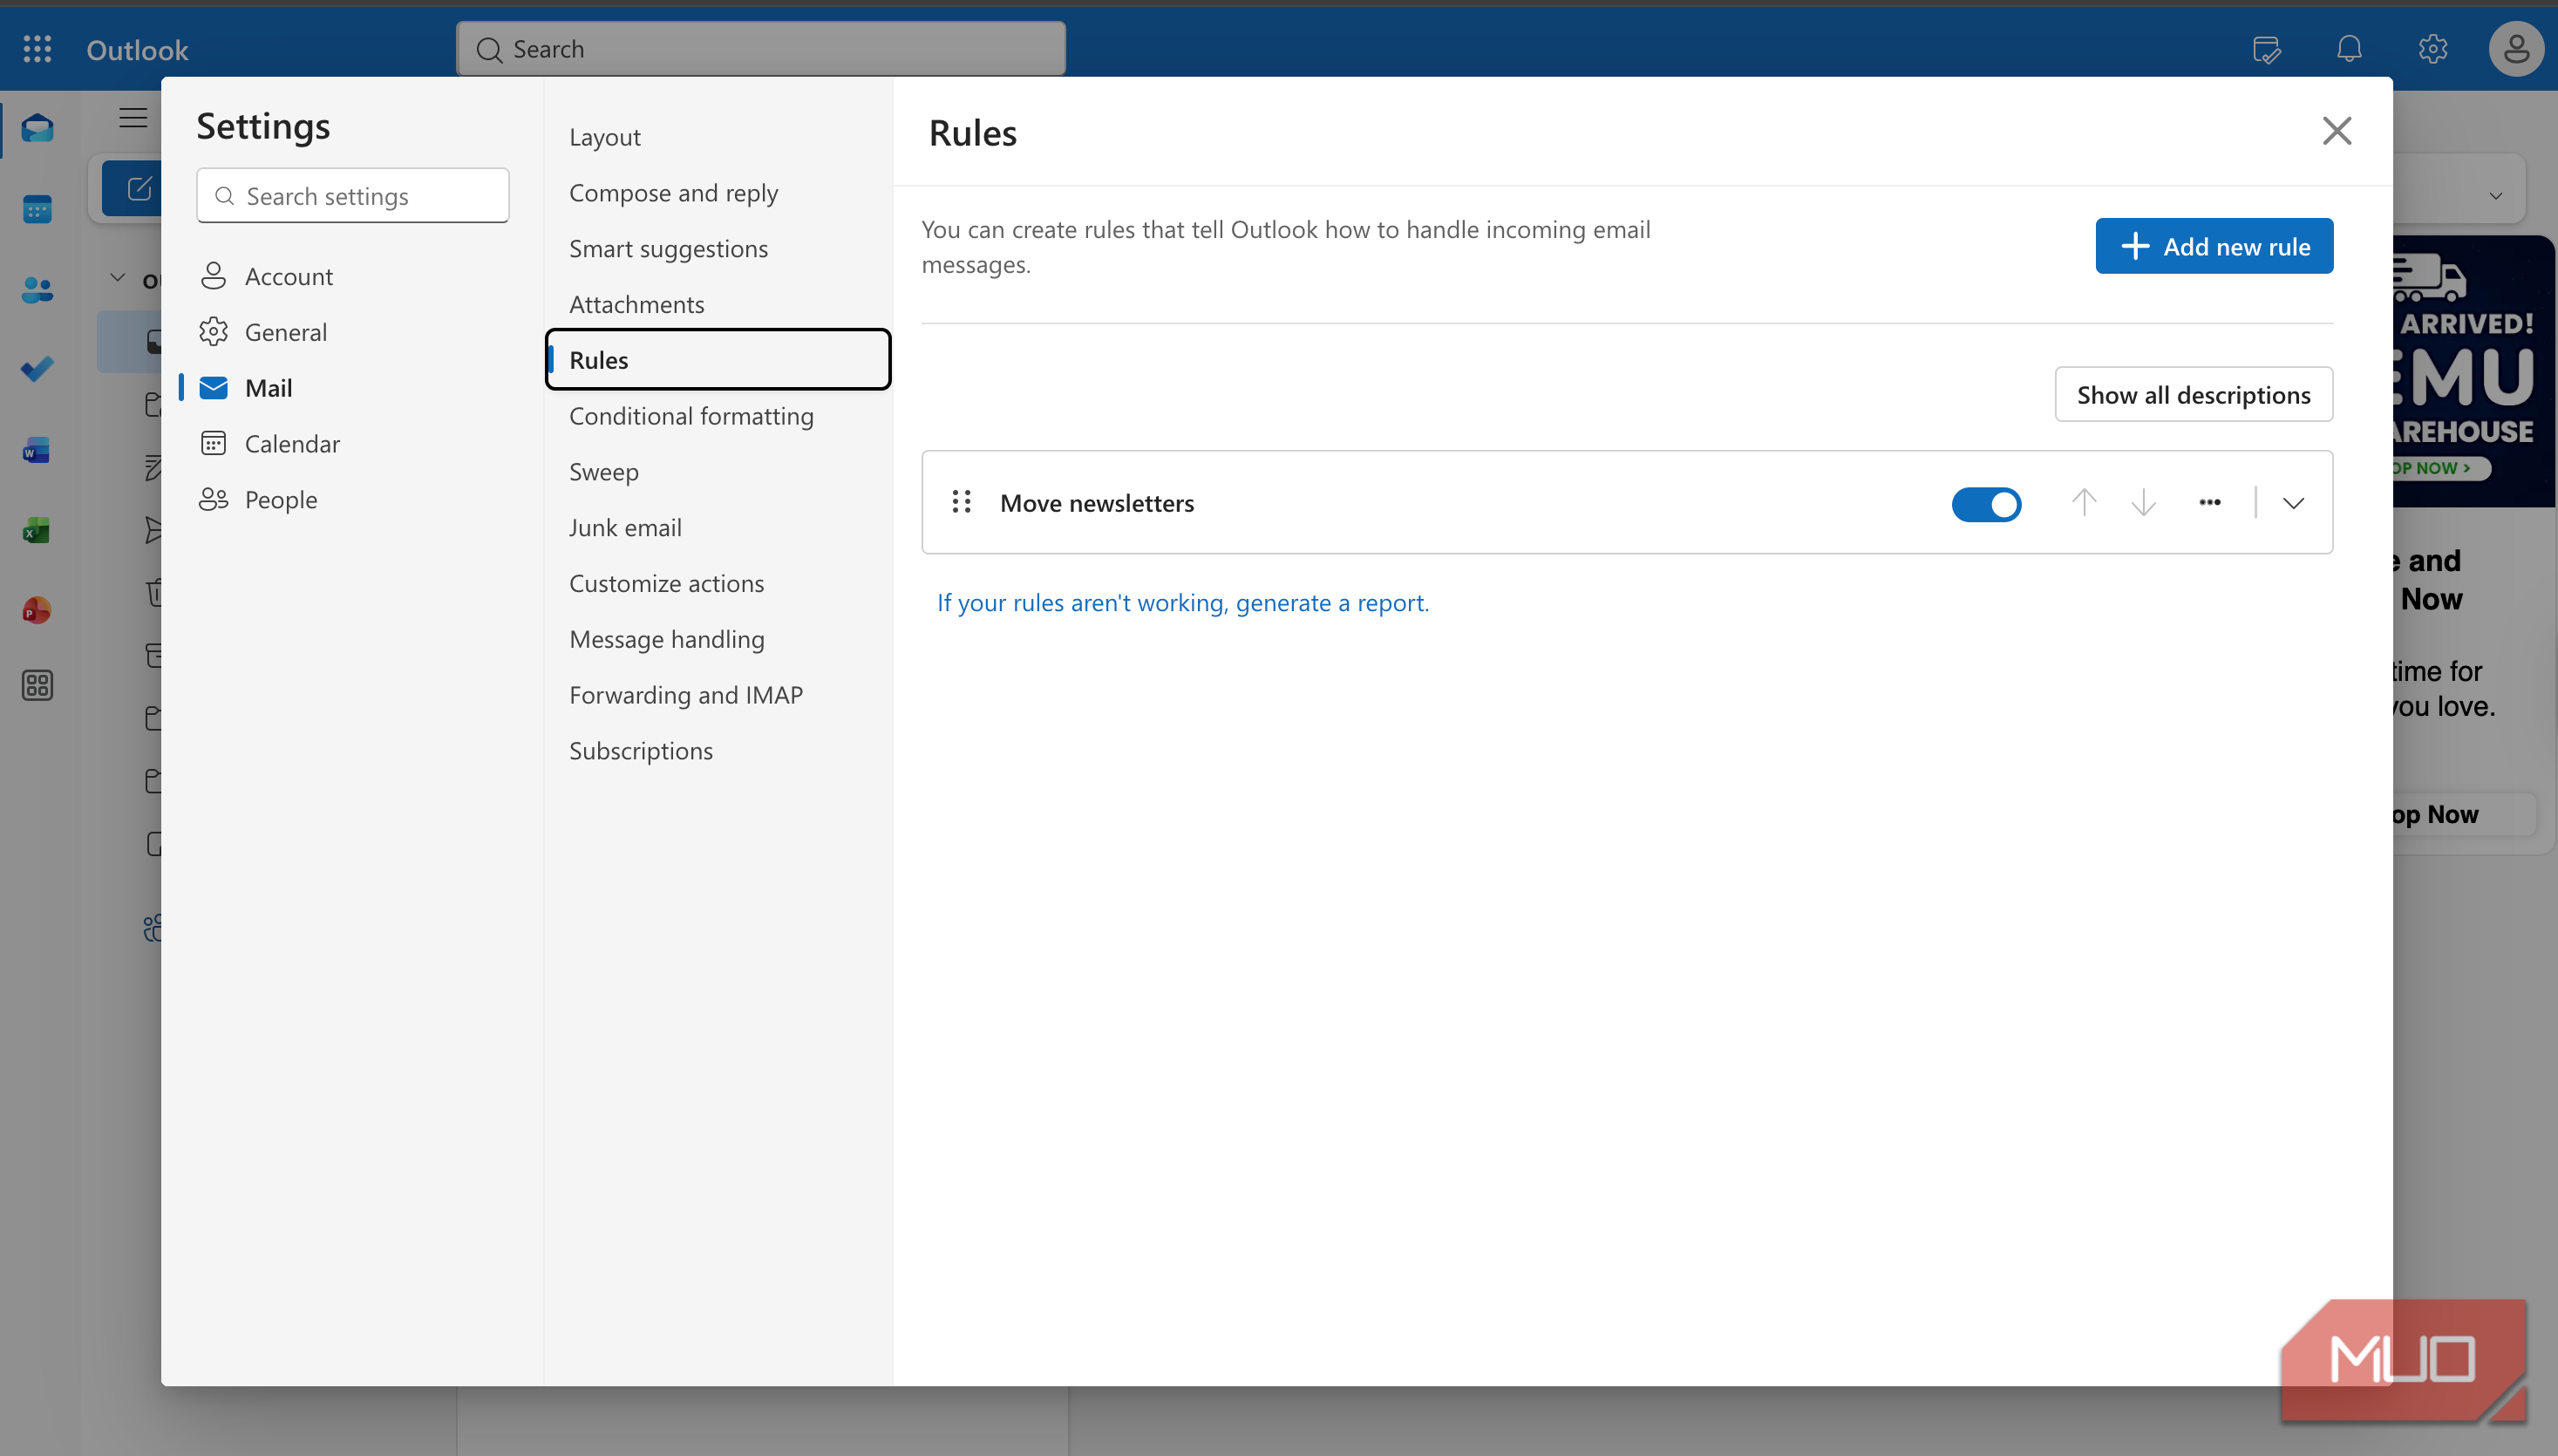Click the New mail compose icon

pos(139,188)
